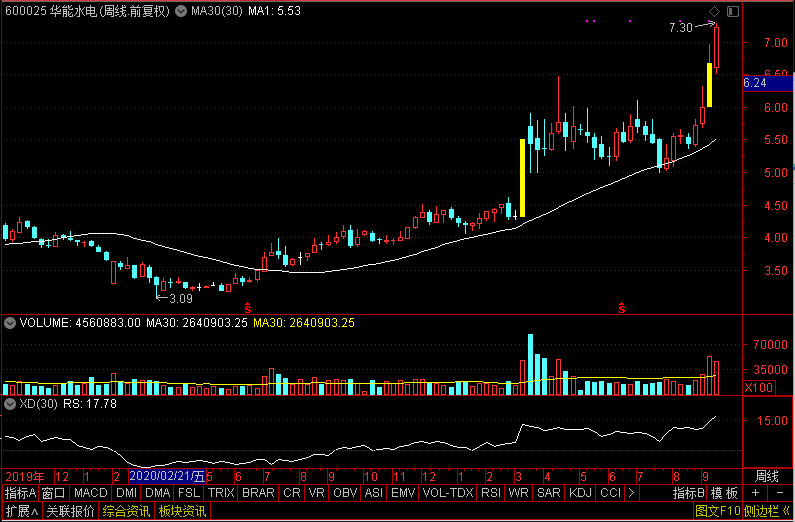795x522 pixels.
Task: Switch to the BRAR indicator
Action: 258,493
